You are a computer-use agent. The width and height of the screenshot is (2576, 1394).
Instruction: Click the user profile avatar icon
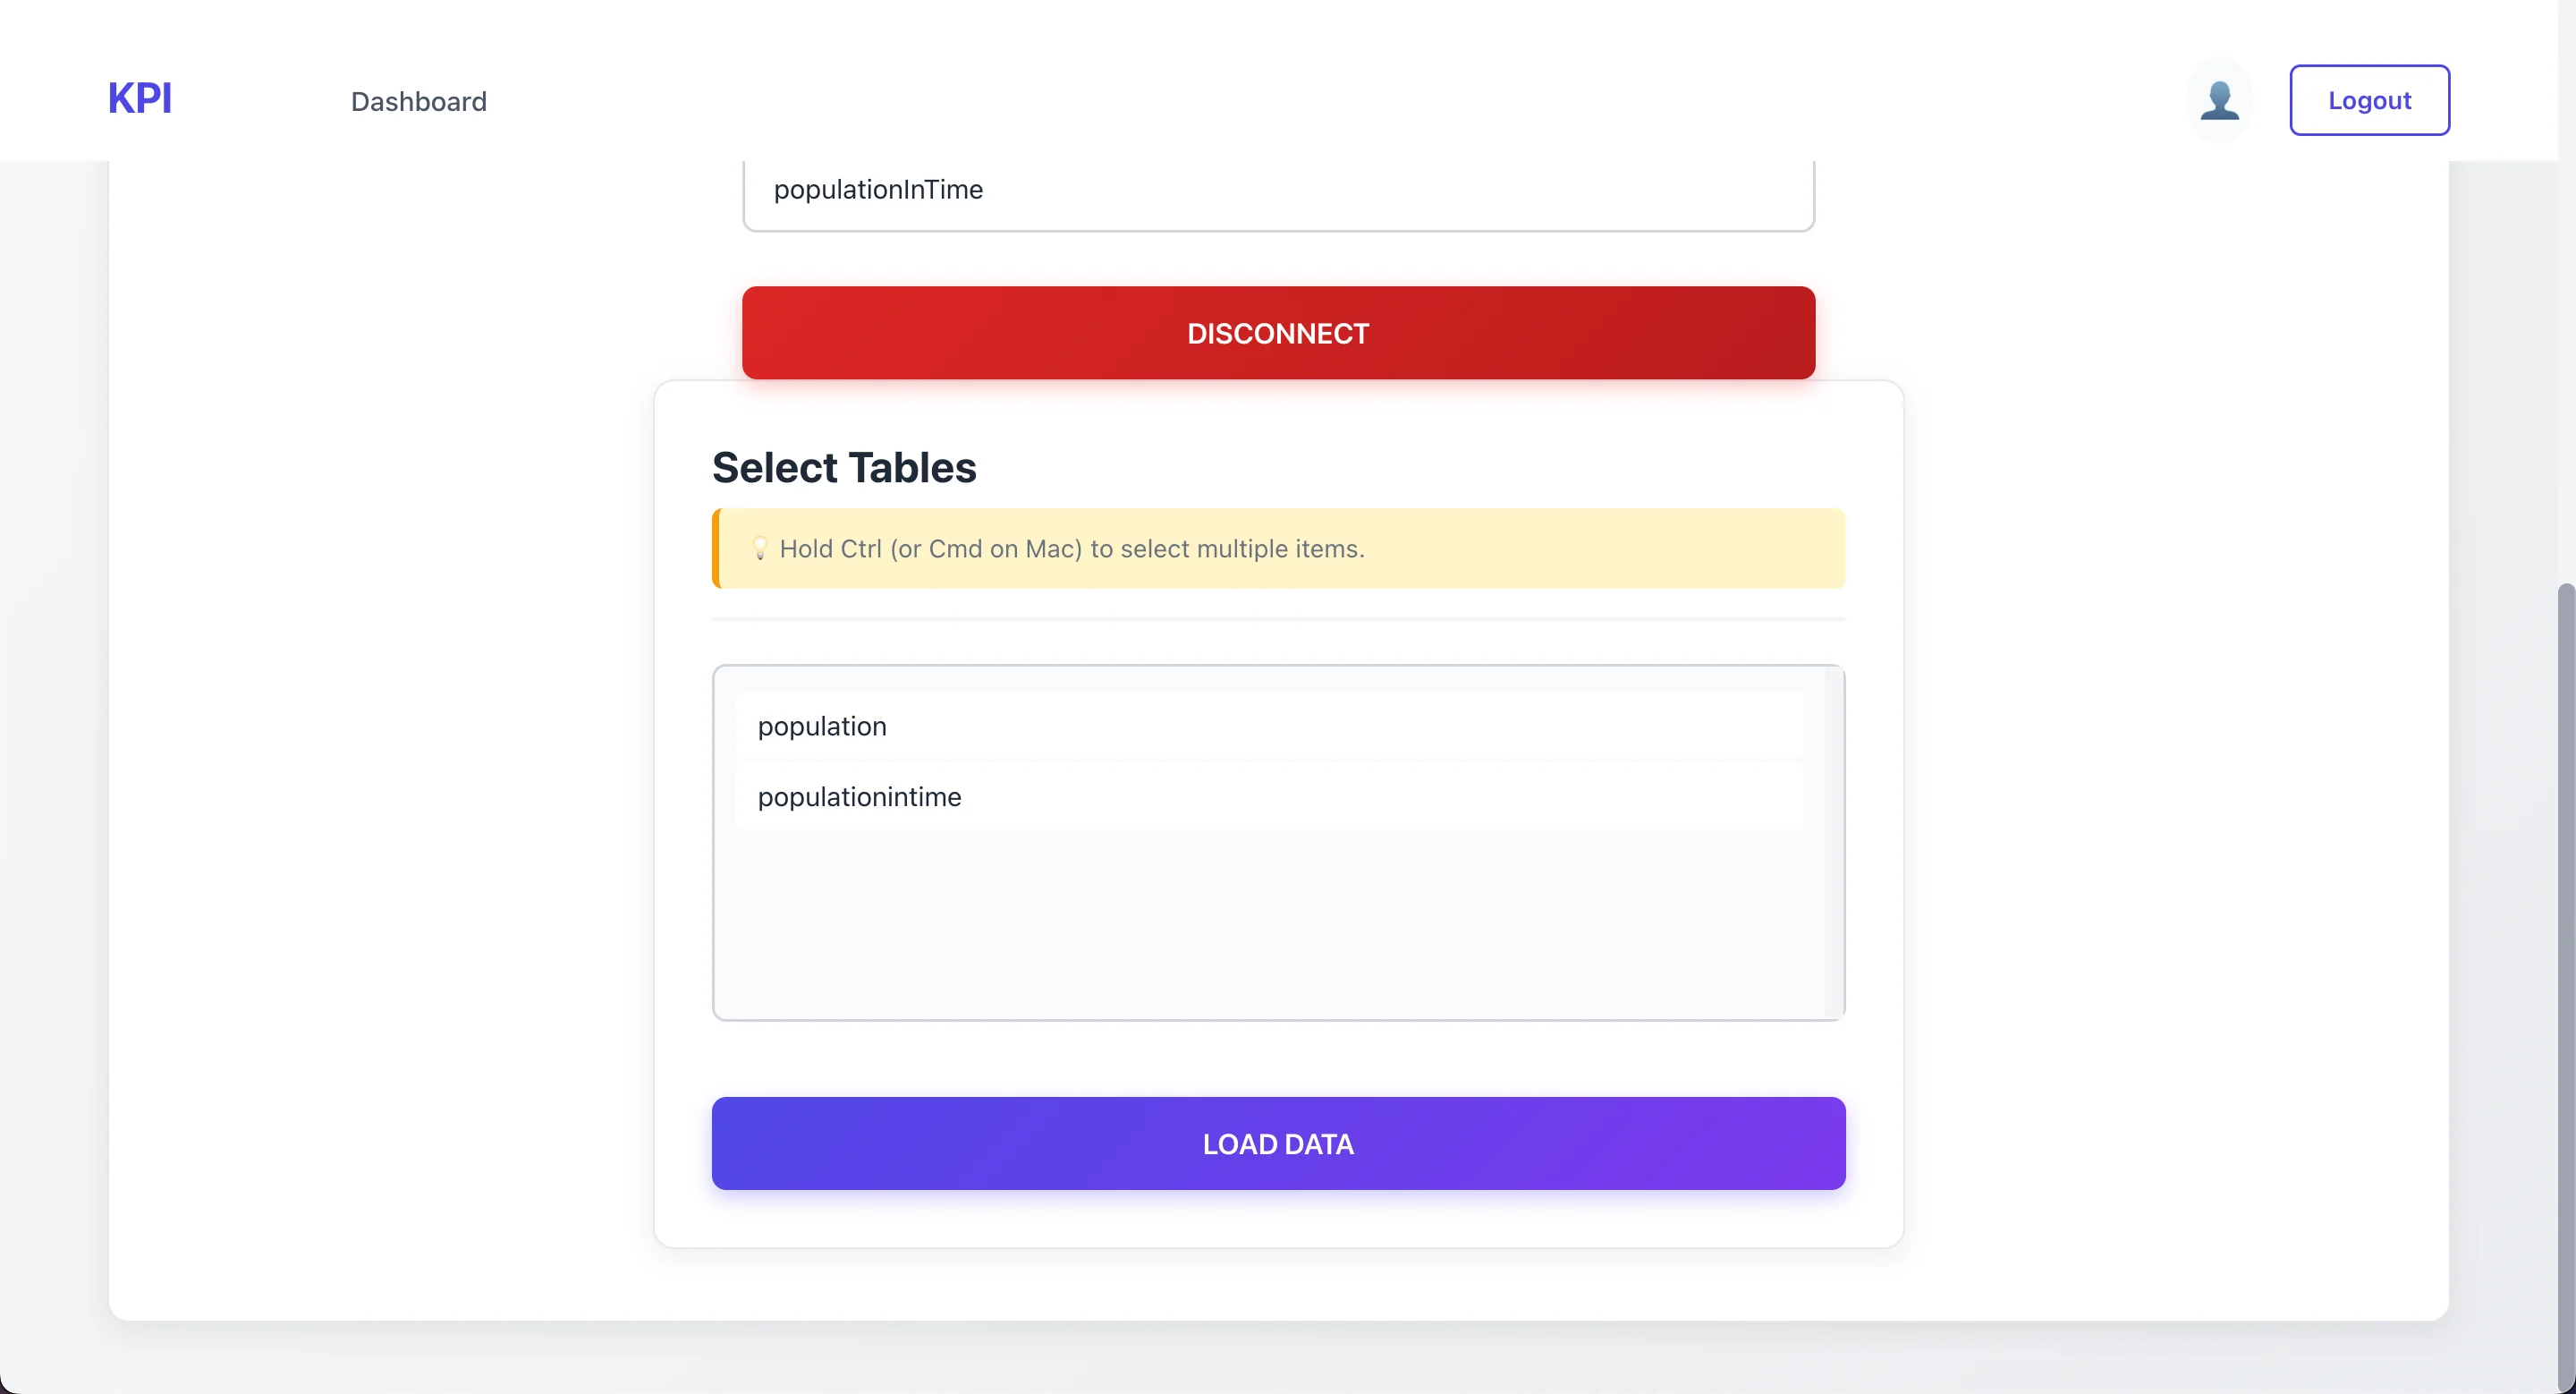point(2219,100)
